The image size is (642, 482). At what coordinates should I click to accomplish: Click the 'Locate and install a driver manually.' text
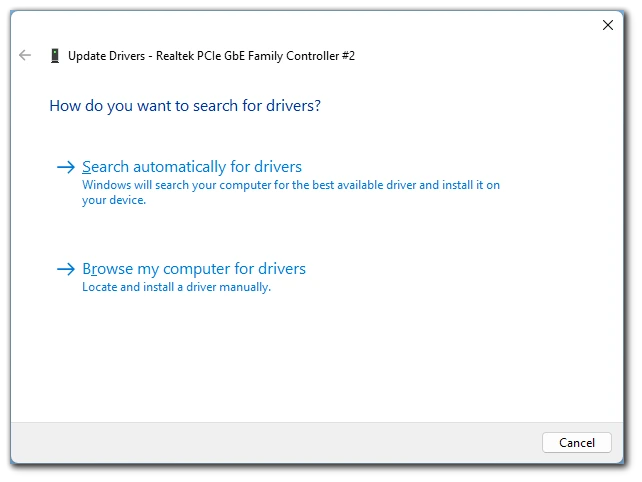coord(176,287)
